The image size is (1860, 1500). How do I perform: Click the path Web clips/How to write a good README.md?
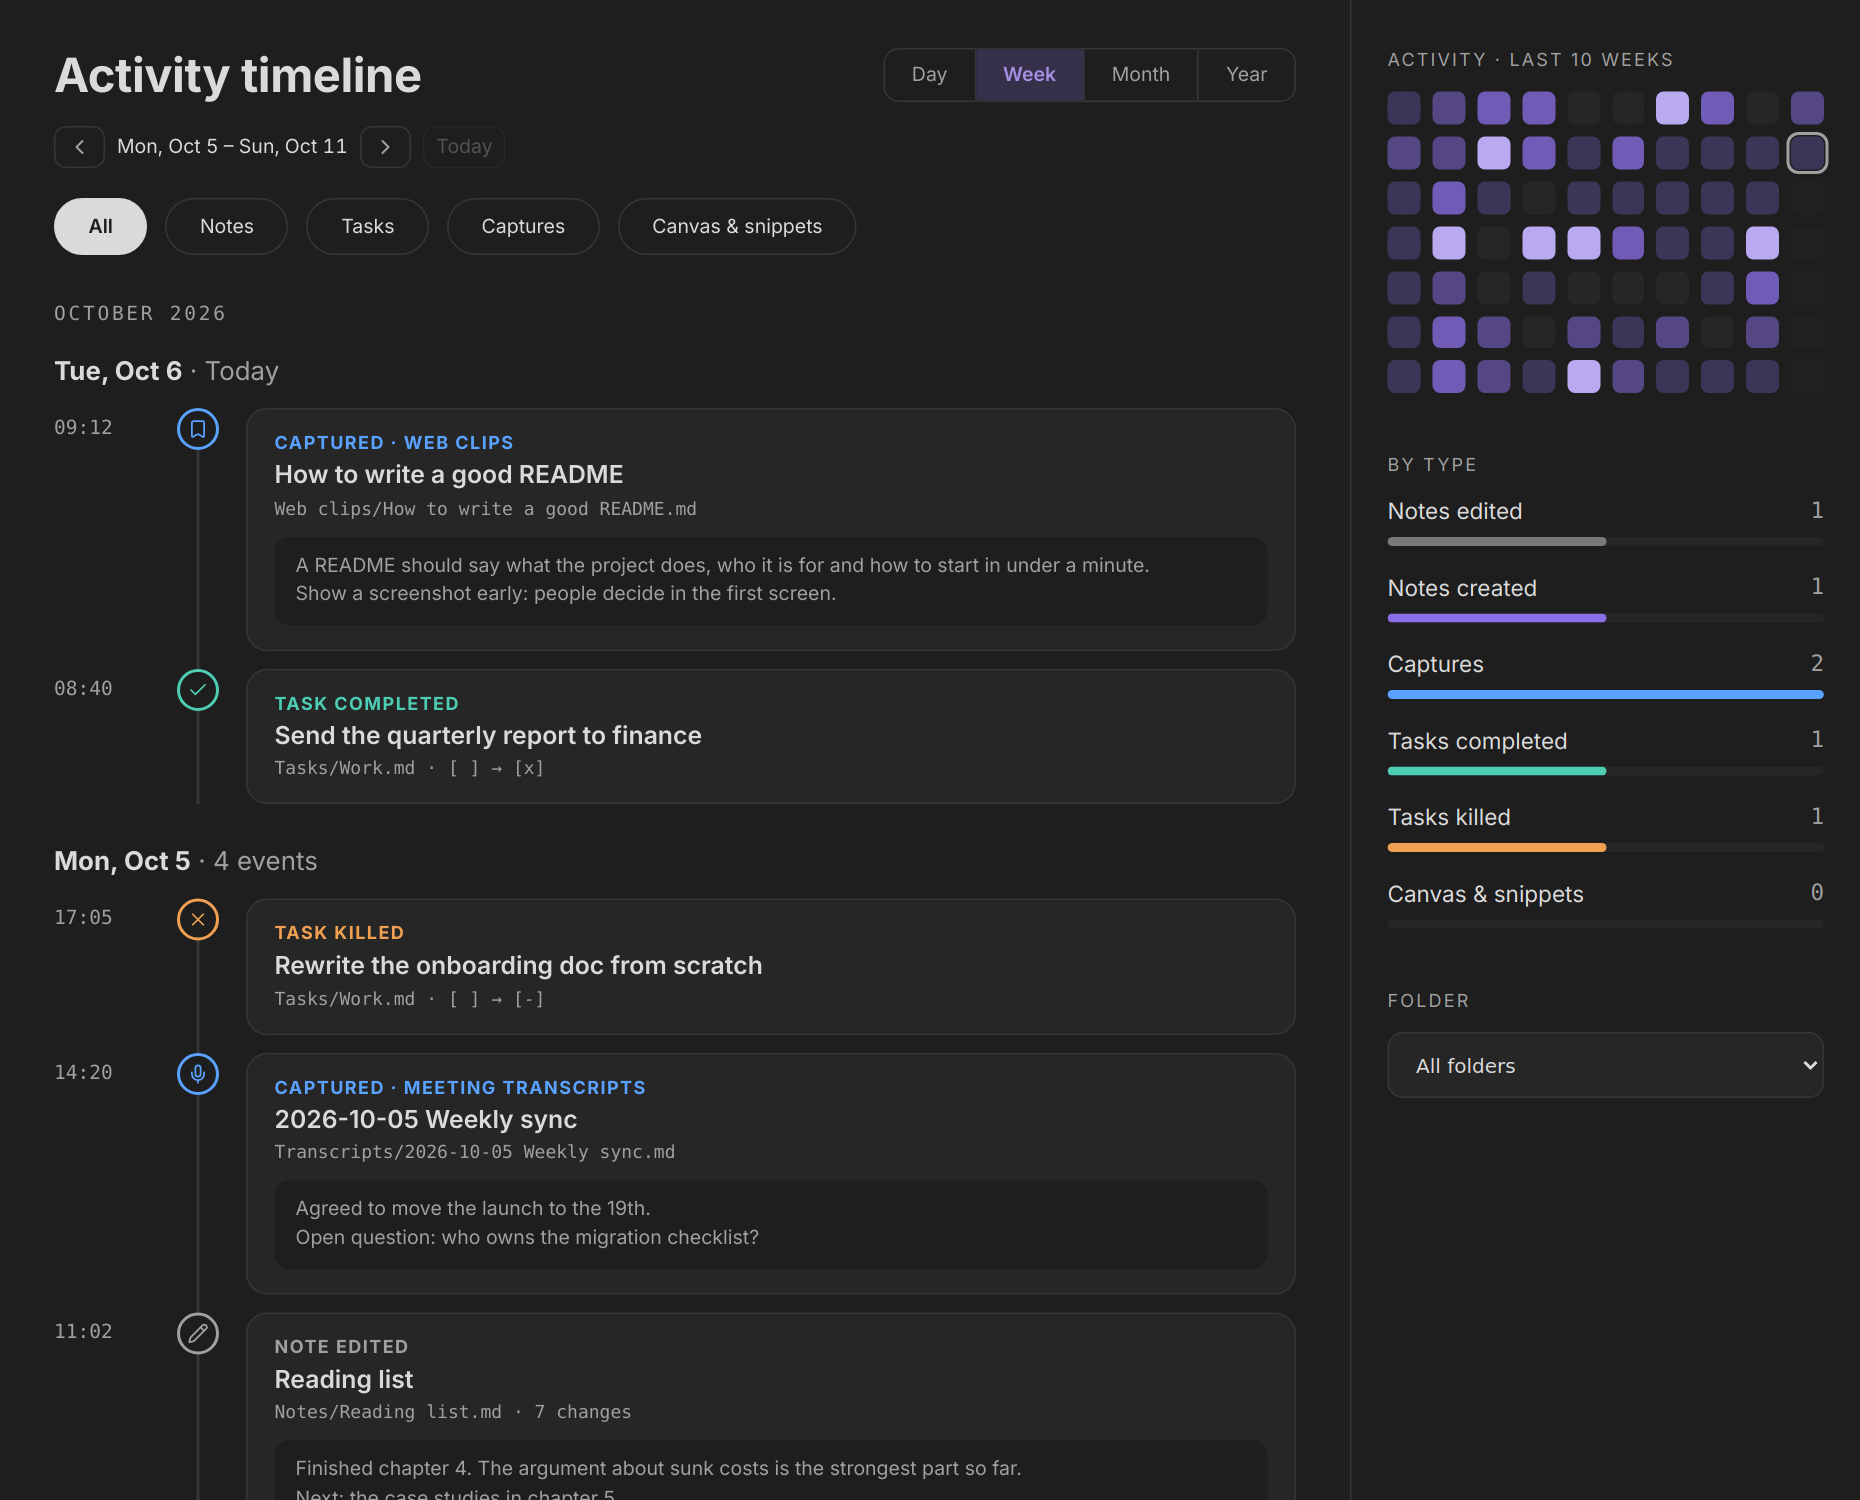[485, 509]
